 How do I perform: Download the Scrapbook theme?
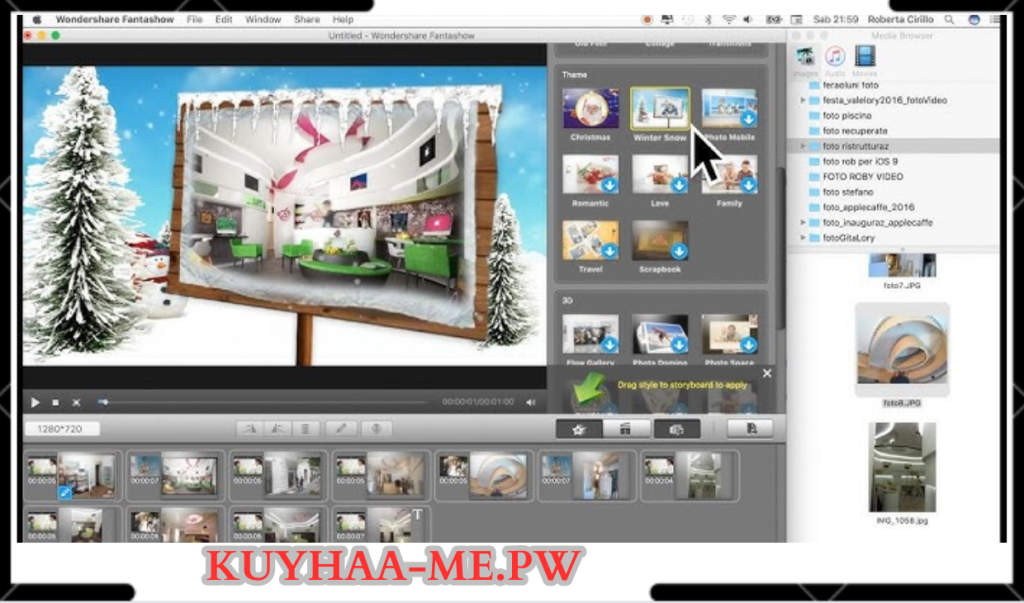click(679, 251)
